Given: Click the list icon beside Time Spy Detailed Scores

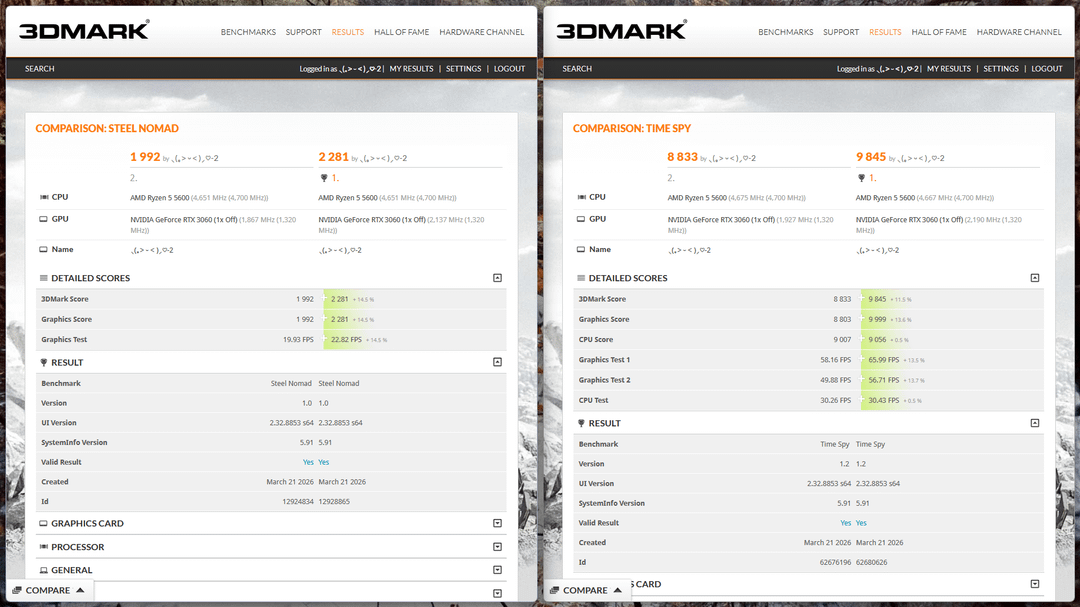Looking at the screenshot, I should [581, 278].
